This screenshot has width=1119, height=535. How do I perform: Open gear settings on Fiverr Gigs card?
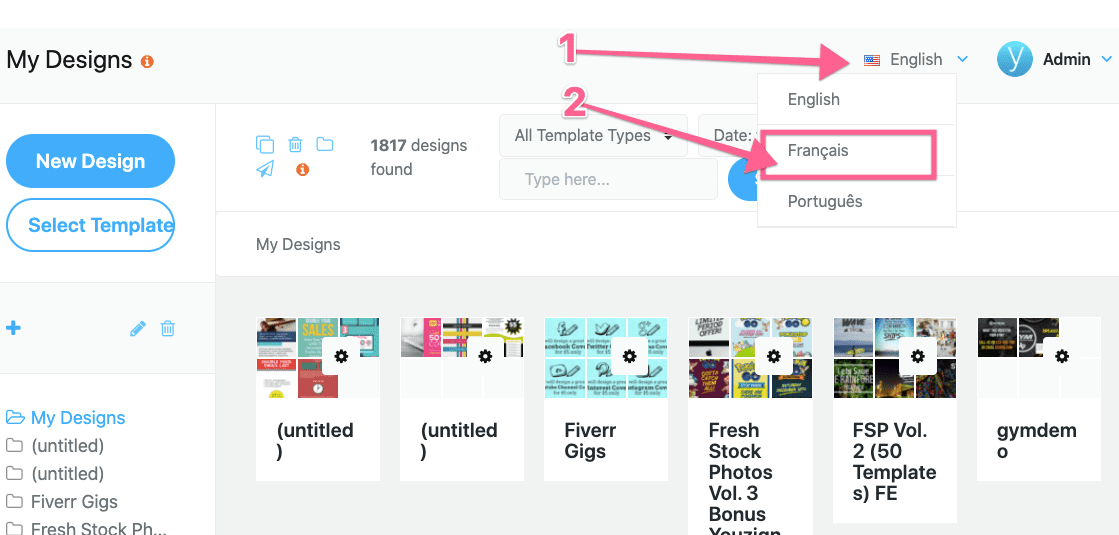[629, 356]
